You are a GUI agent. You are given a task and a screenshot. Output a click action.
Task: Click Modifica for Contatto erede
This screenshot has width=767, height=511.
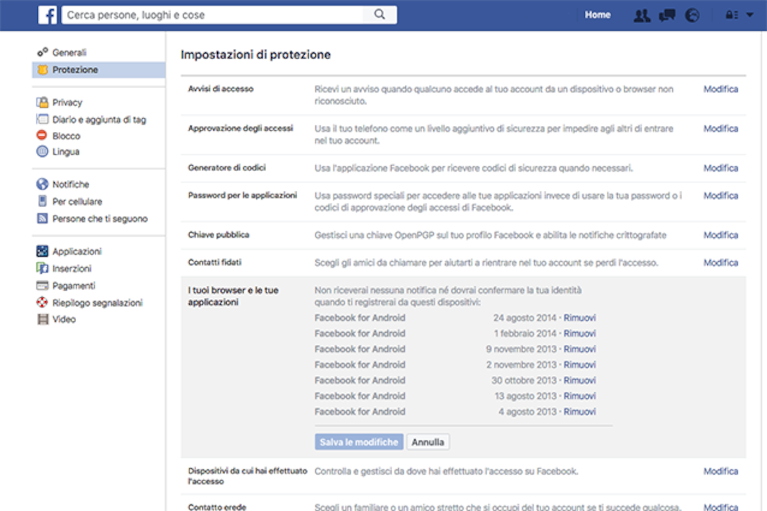pos(721,507)
